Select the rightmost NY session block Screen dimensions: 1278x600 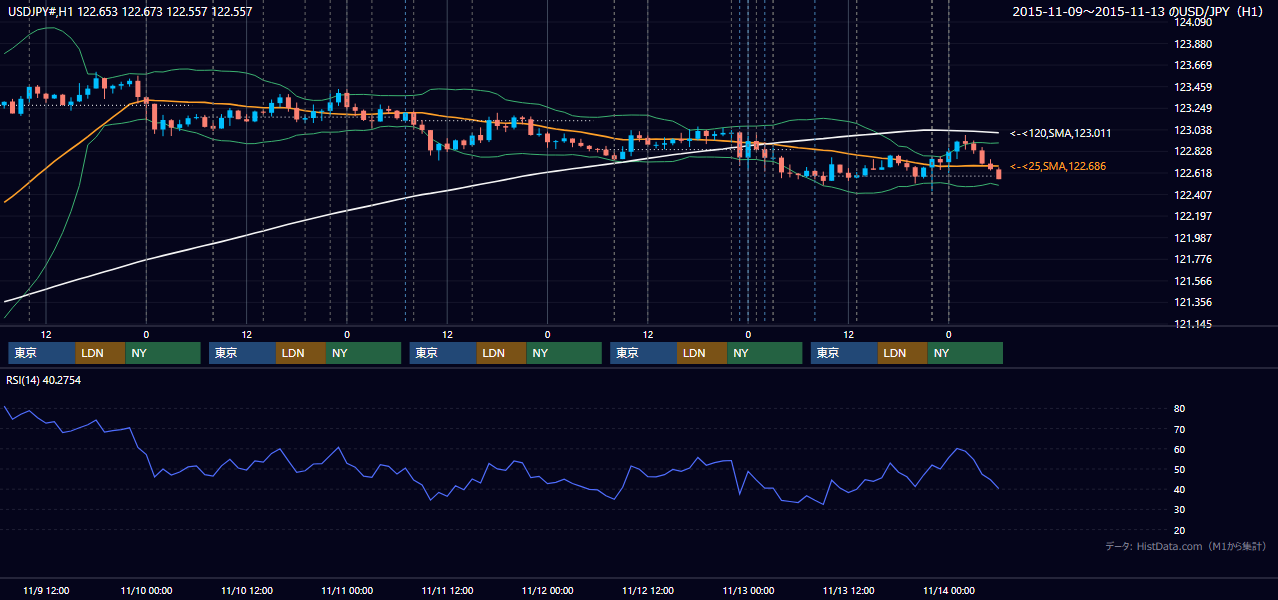pyautogui.click(x=965, y=353)
